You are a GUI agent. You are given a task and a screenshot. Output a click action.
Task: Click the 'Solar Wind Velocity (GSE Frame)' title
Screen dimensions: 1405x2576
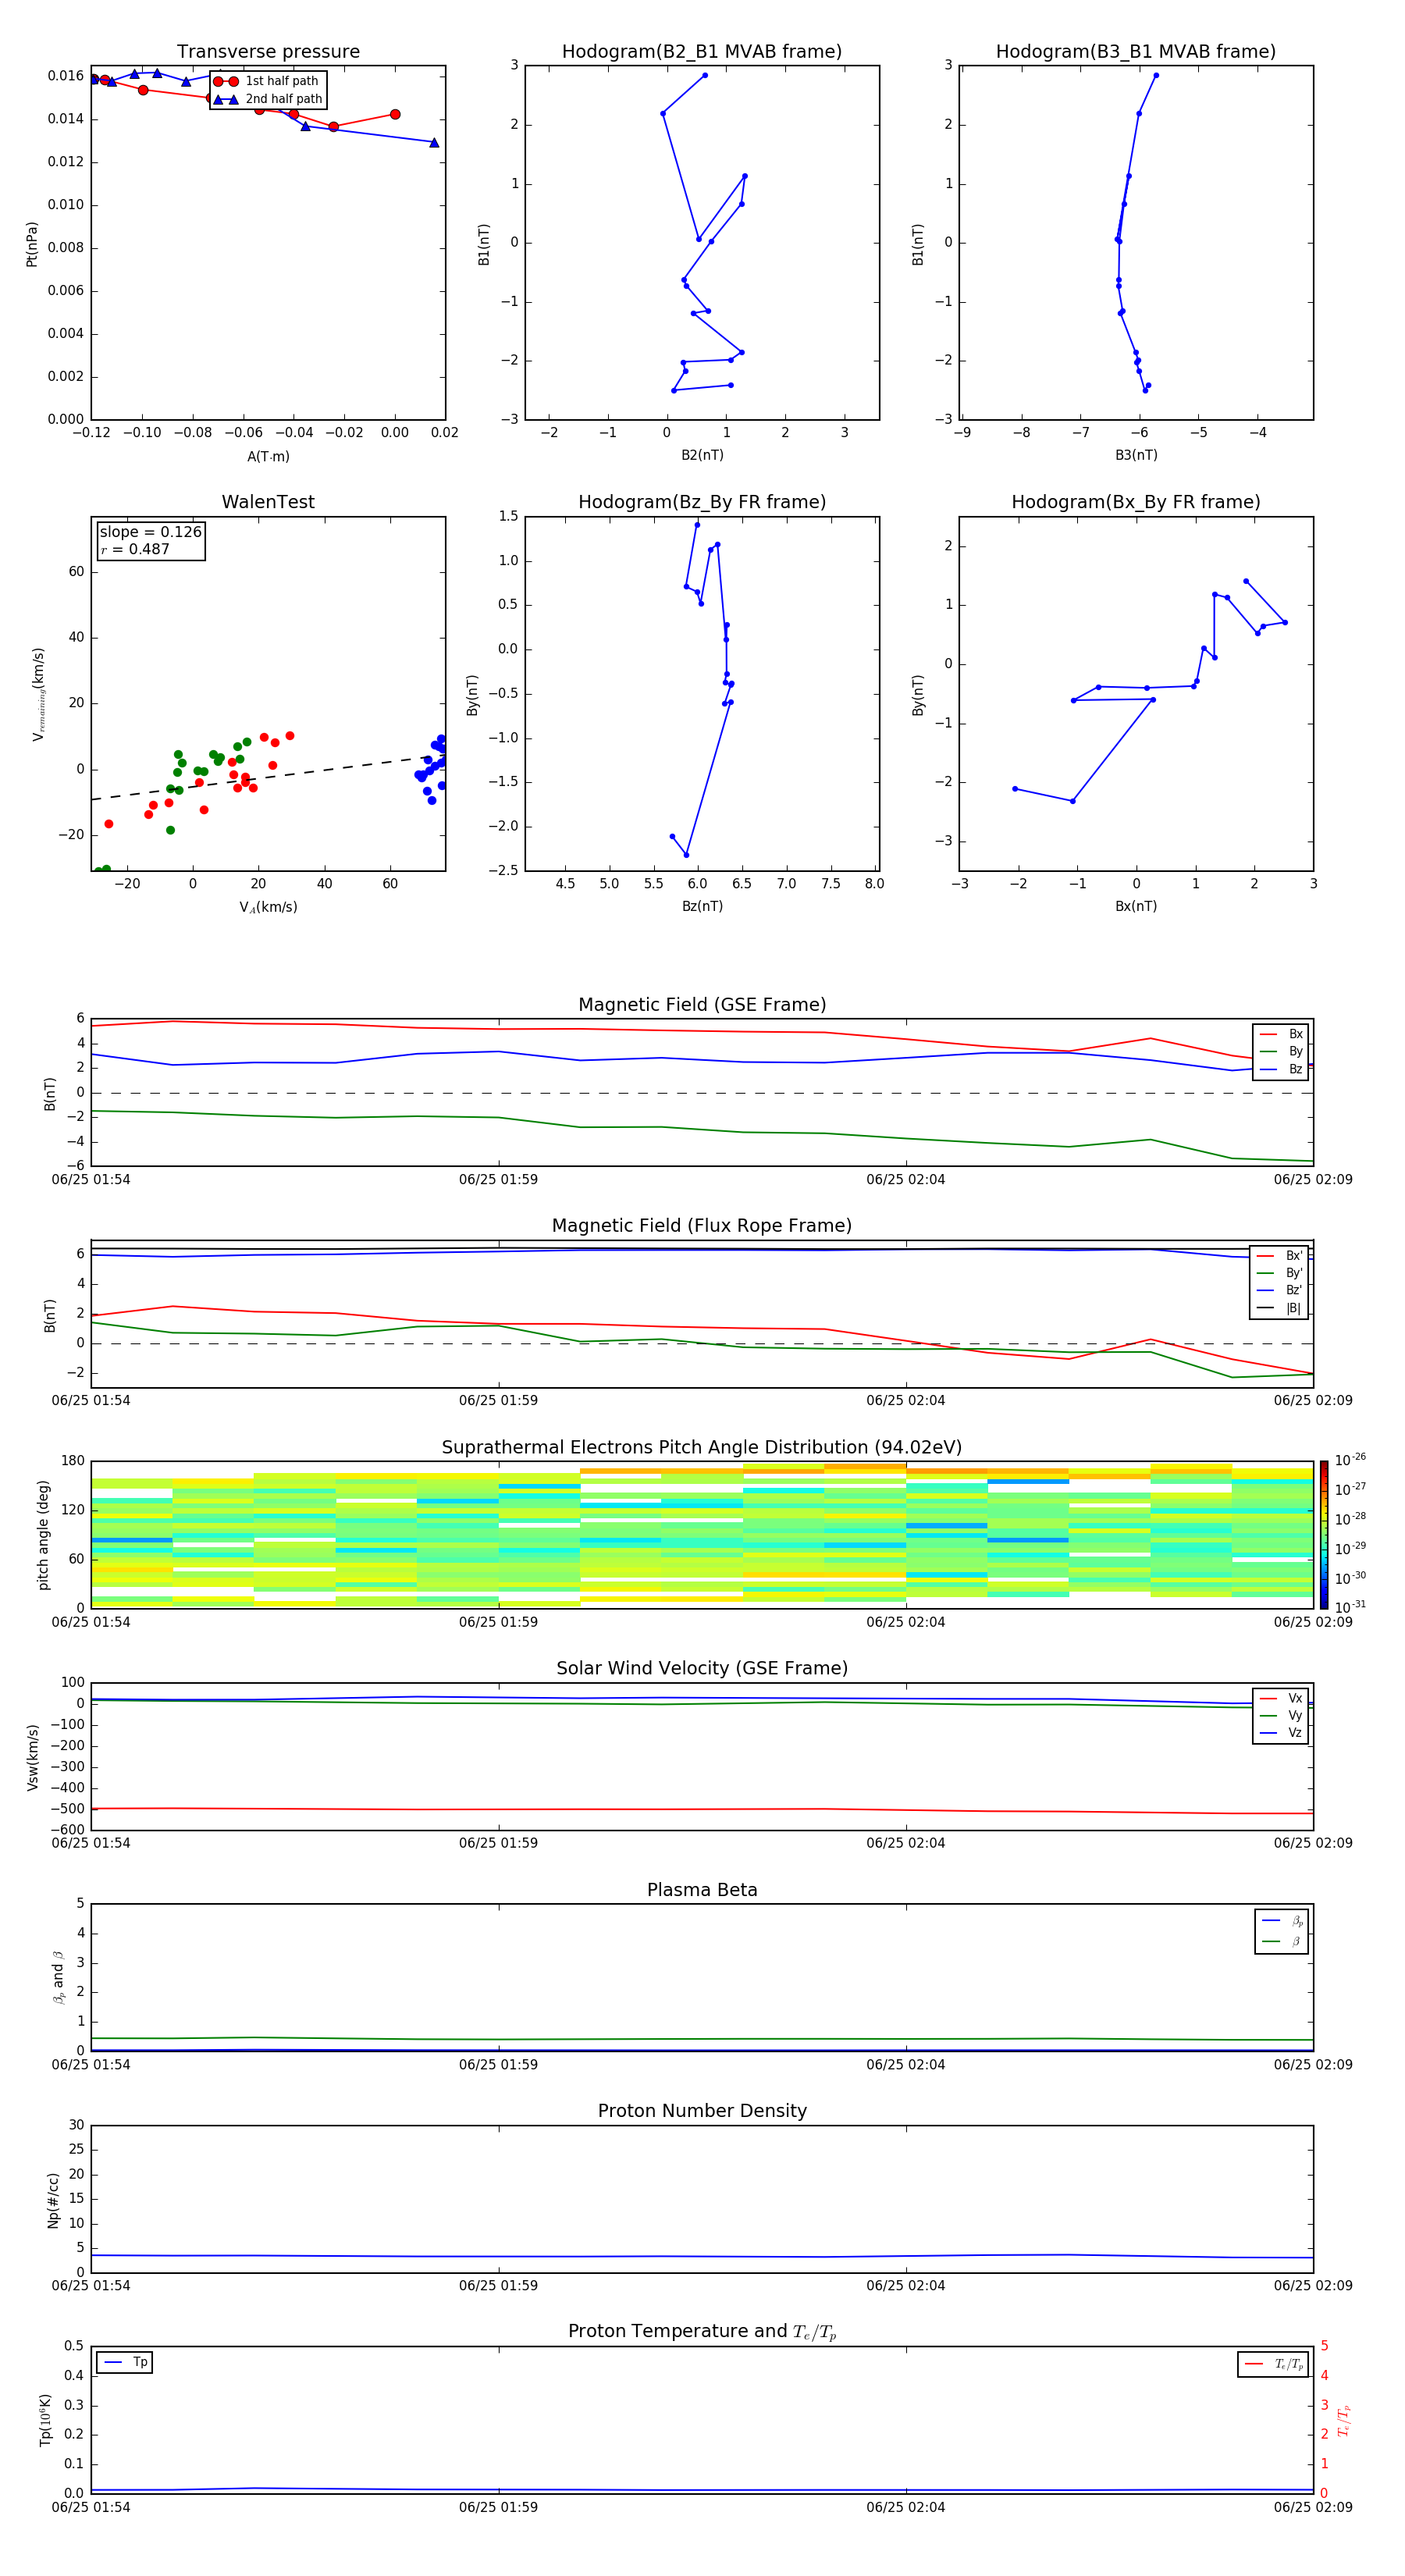[x=702, y=1669]
